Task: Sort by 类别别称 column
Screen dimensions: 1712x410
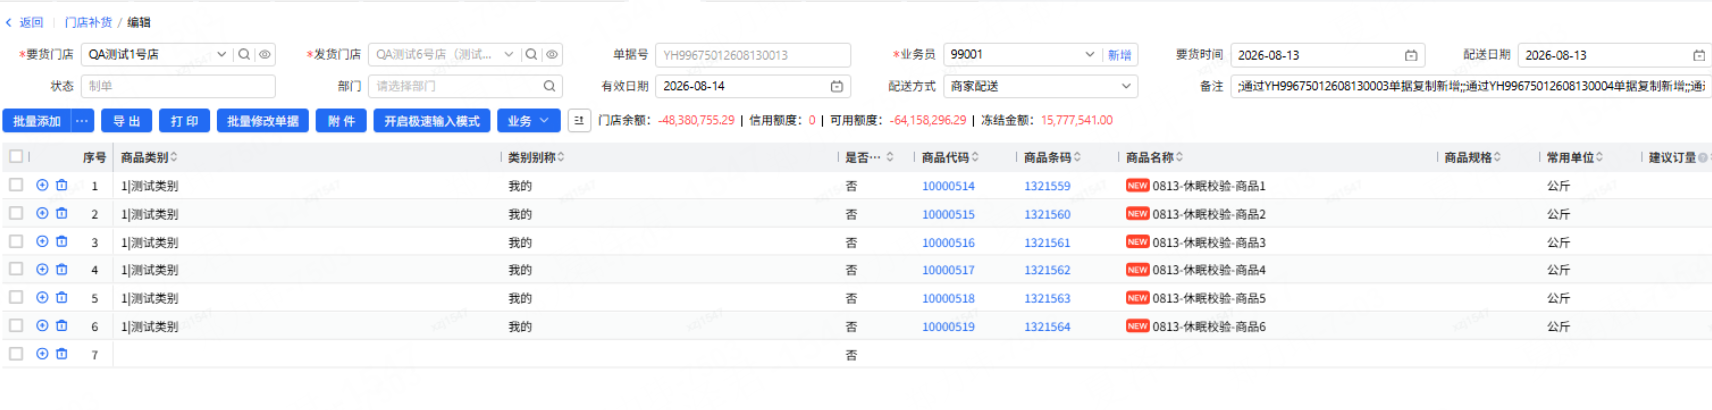Action: click(561, 157)
